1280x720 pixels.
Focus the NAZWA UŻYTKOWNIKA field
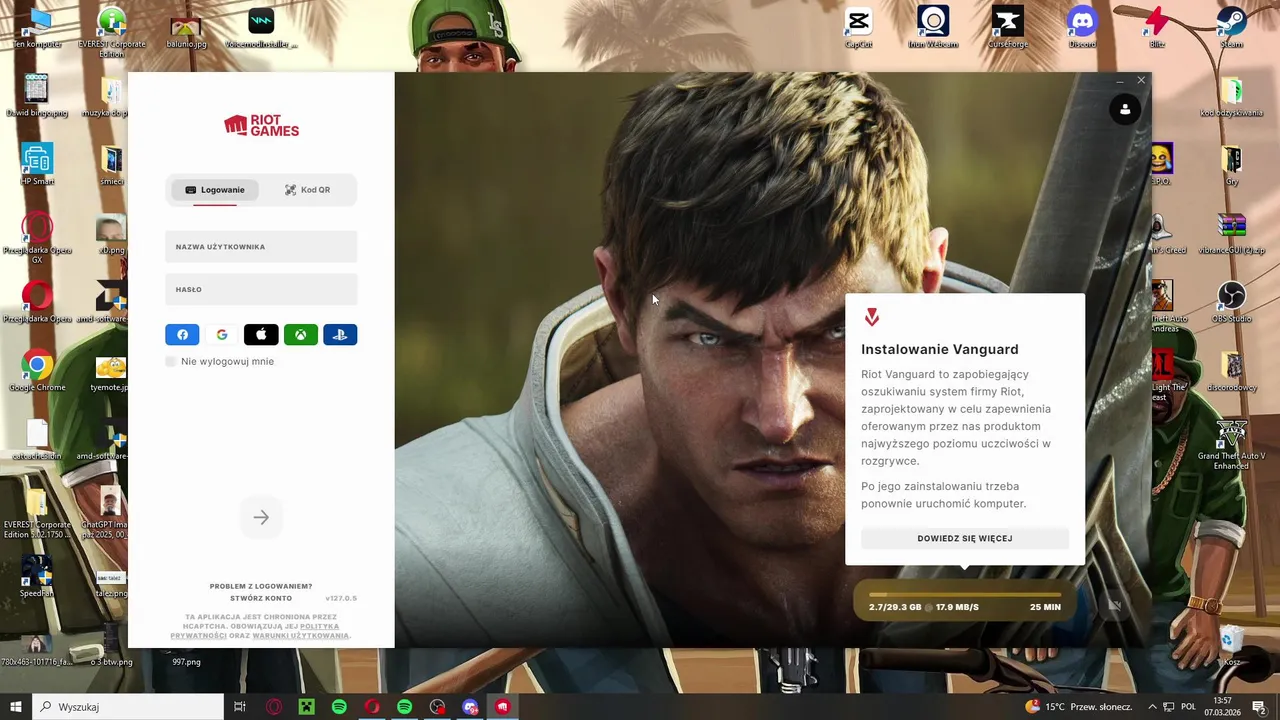tap(261, 246)
